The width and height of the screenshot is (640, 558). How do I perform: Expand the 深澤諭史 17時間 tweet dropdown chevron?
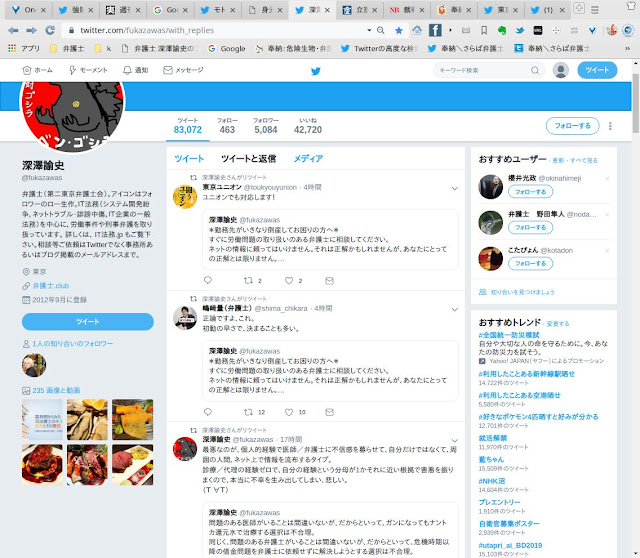[x=454, y=441]
